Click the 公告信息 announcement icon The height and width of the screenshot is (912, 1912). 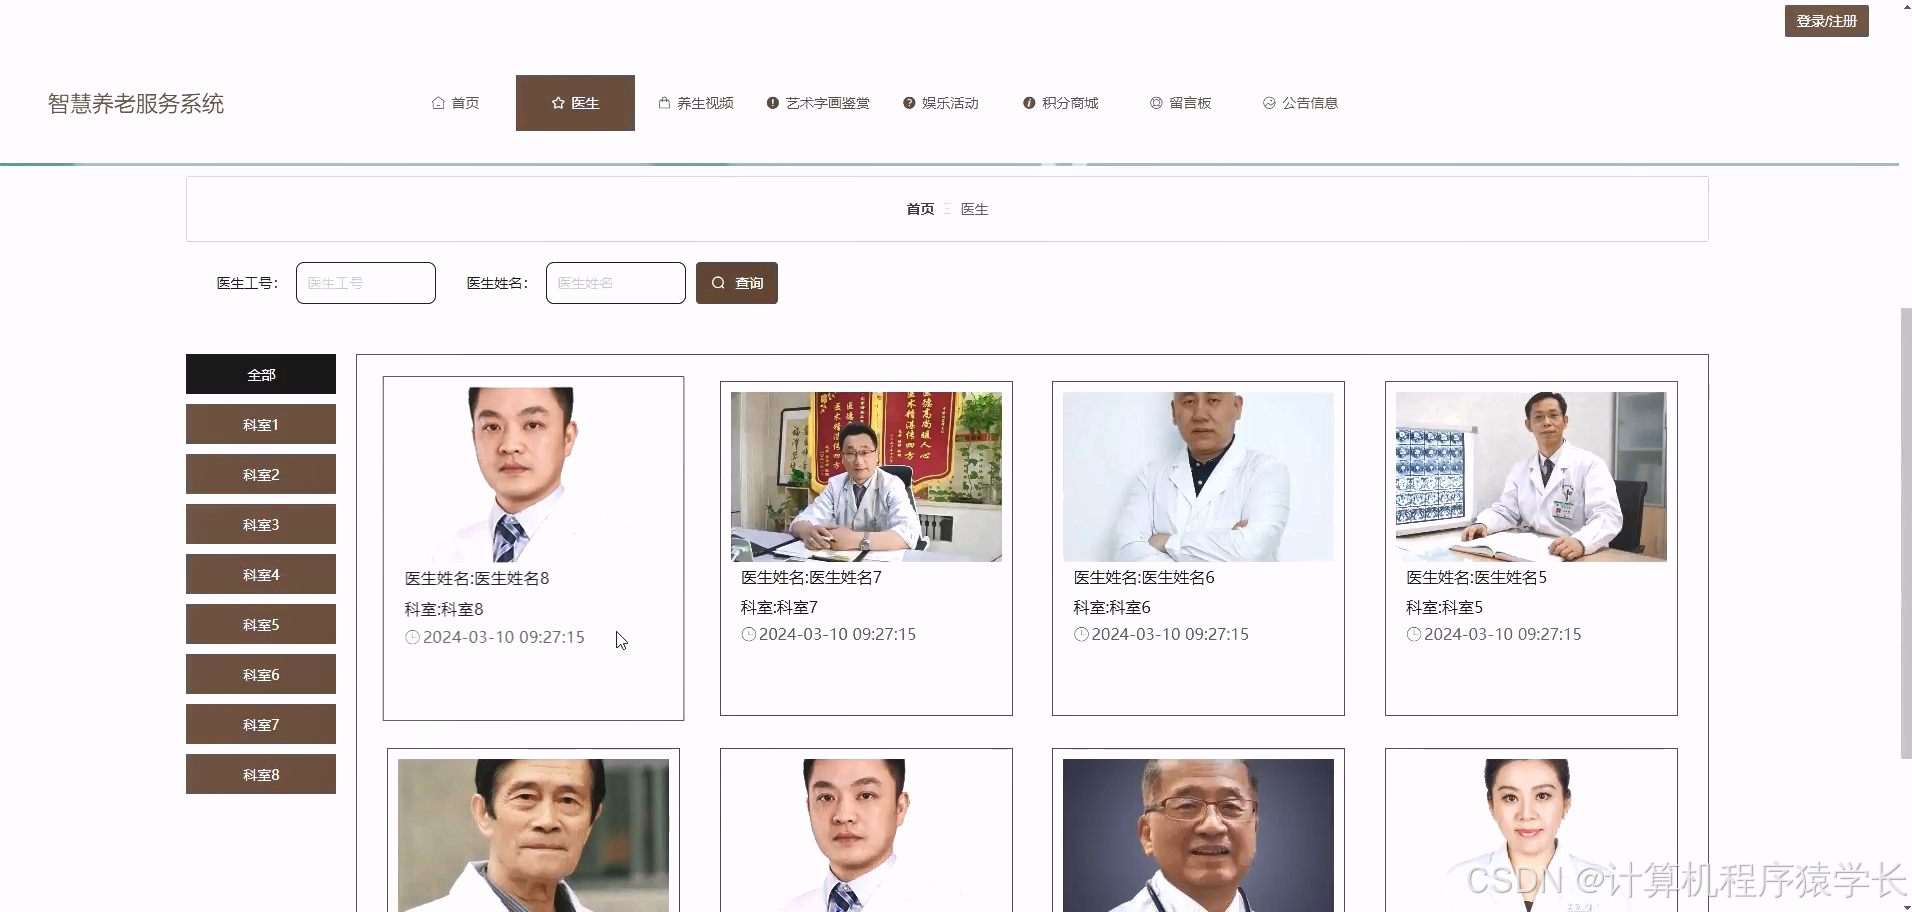coord(1268,102)
